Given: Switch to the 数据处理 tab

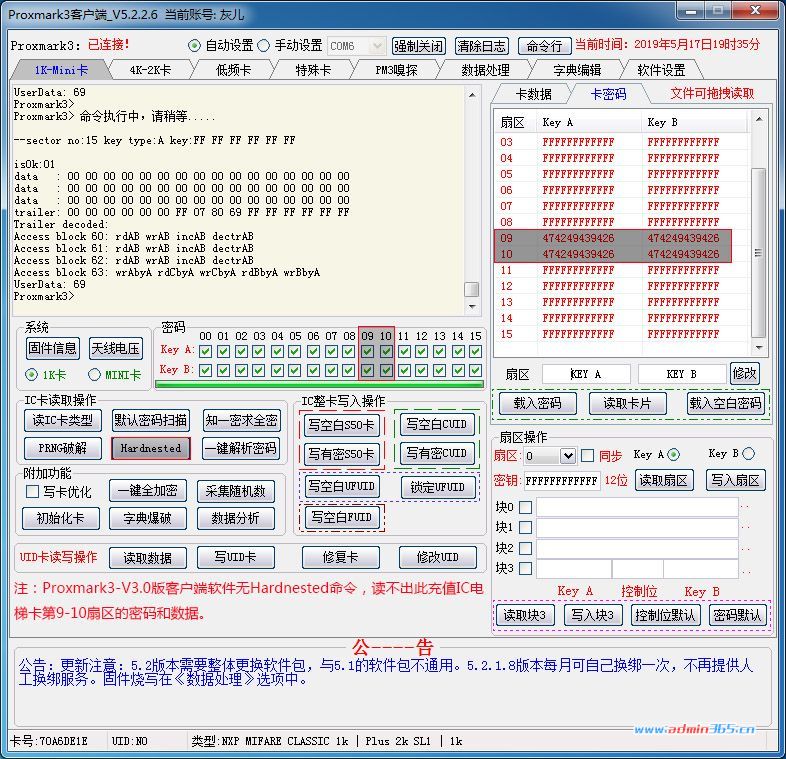Looking at the screenshot, I should (x=485, y=70).
